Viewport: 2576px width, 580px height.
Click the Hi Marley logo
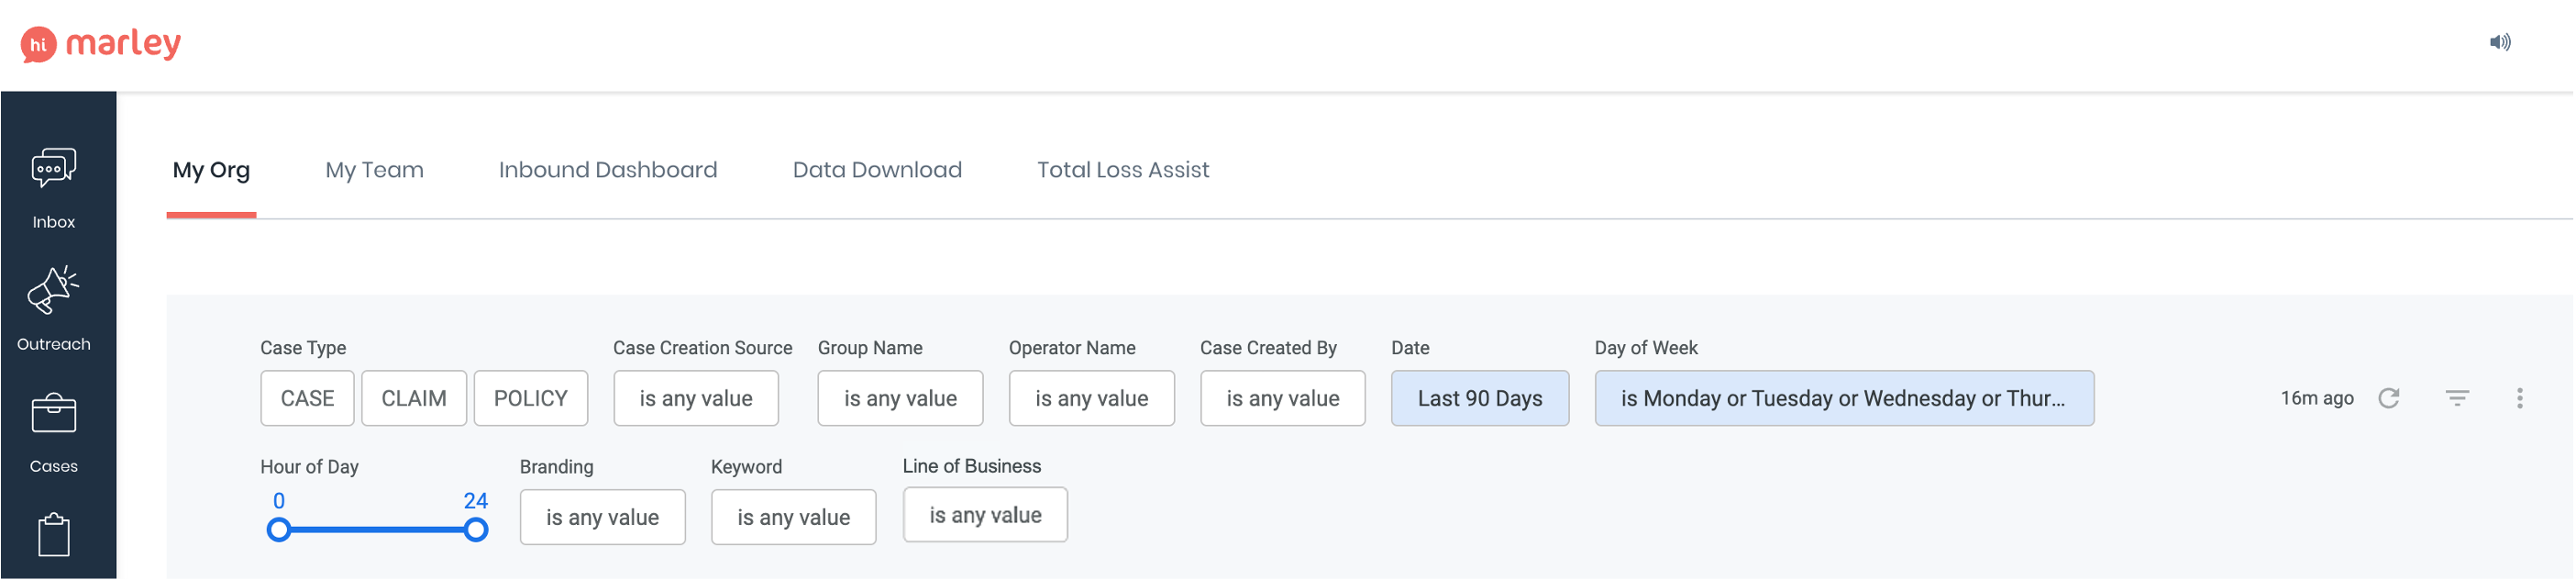click(x=101, y=43)
